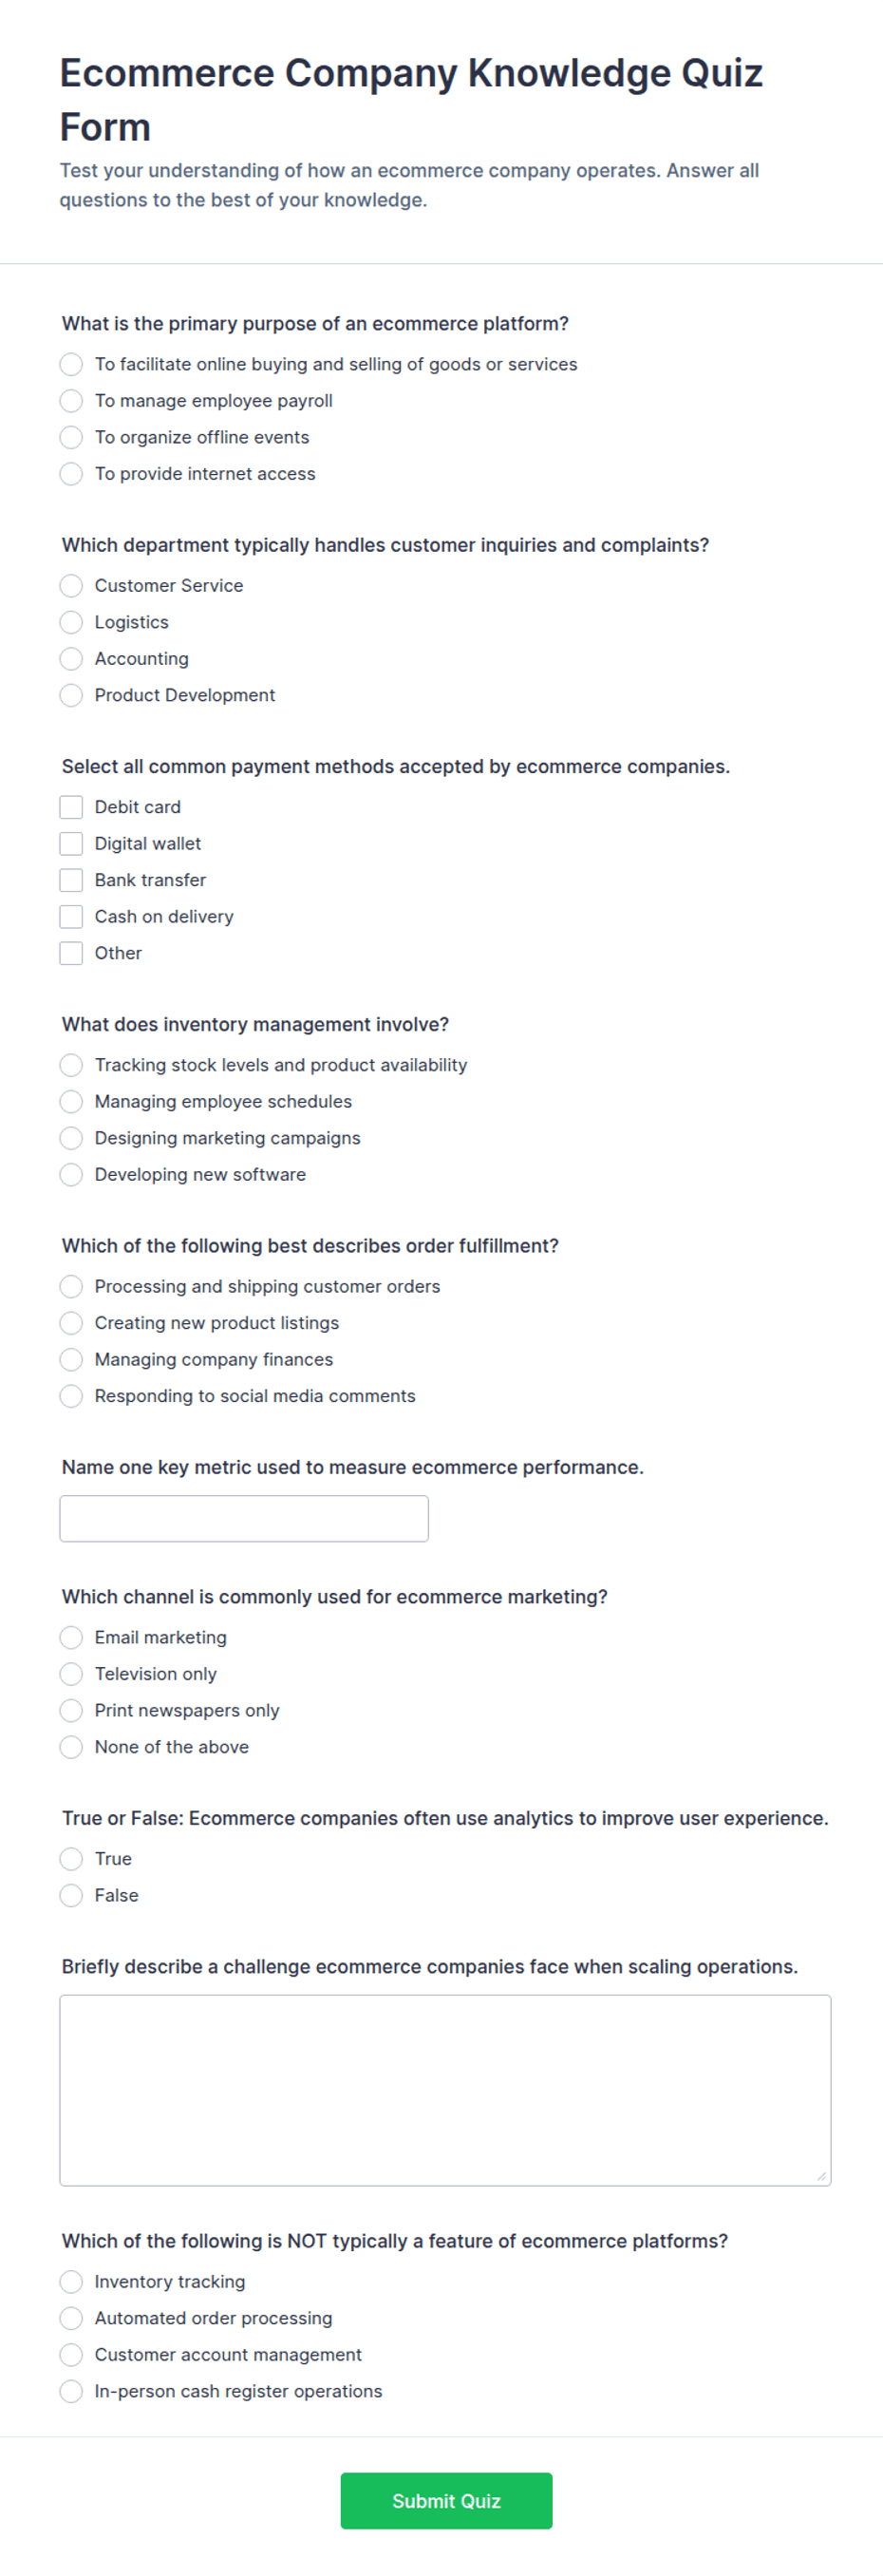Choose the "To manage employee payroll" radio

[x=71, y=401]
